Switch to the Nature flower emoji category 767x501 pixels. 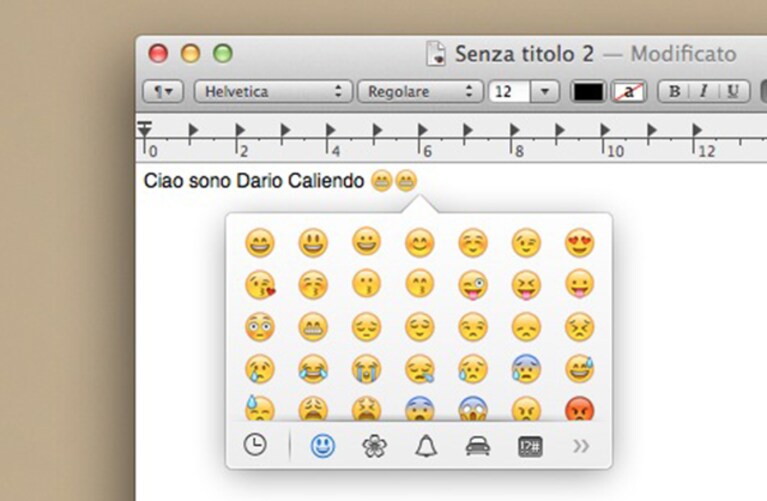pos(375,446)
